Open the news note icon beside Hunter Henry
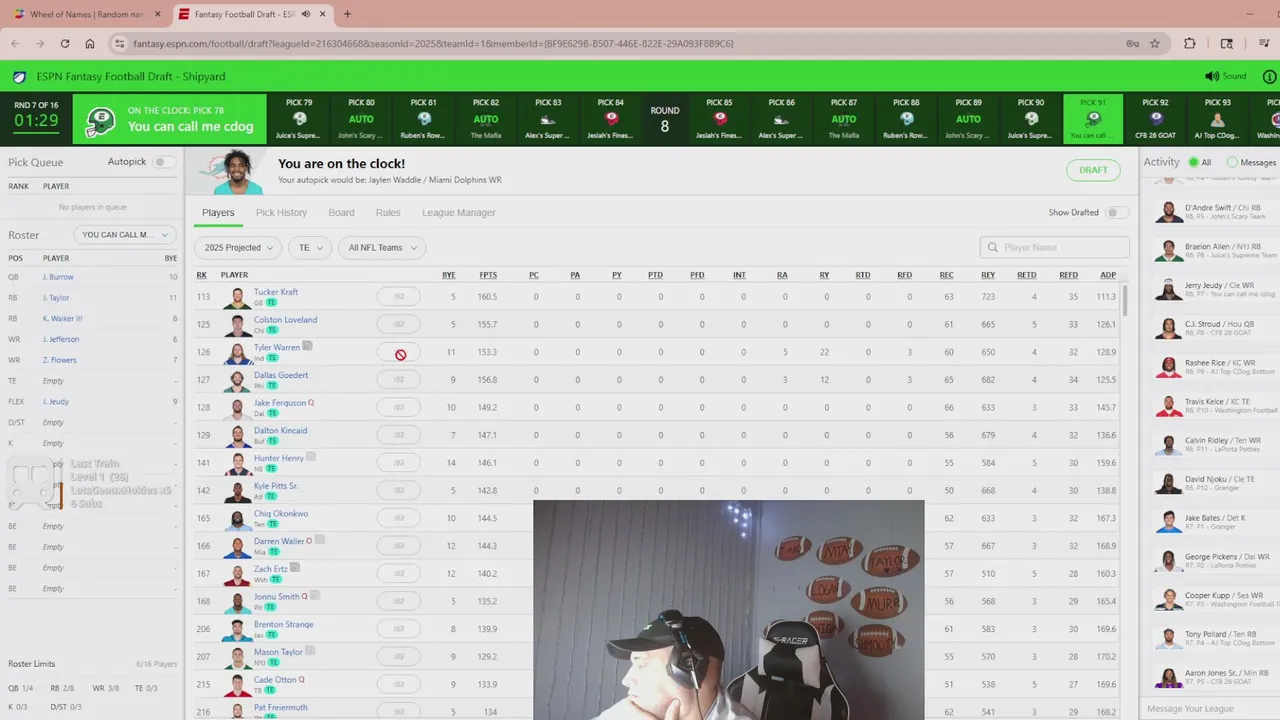 click(311, 457)
